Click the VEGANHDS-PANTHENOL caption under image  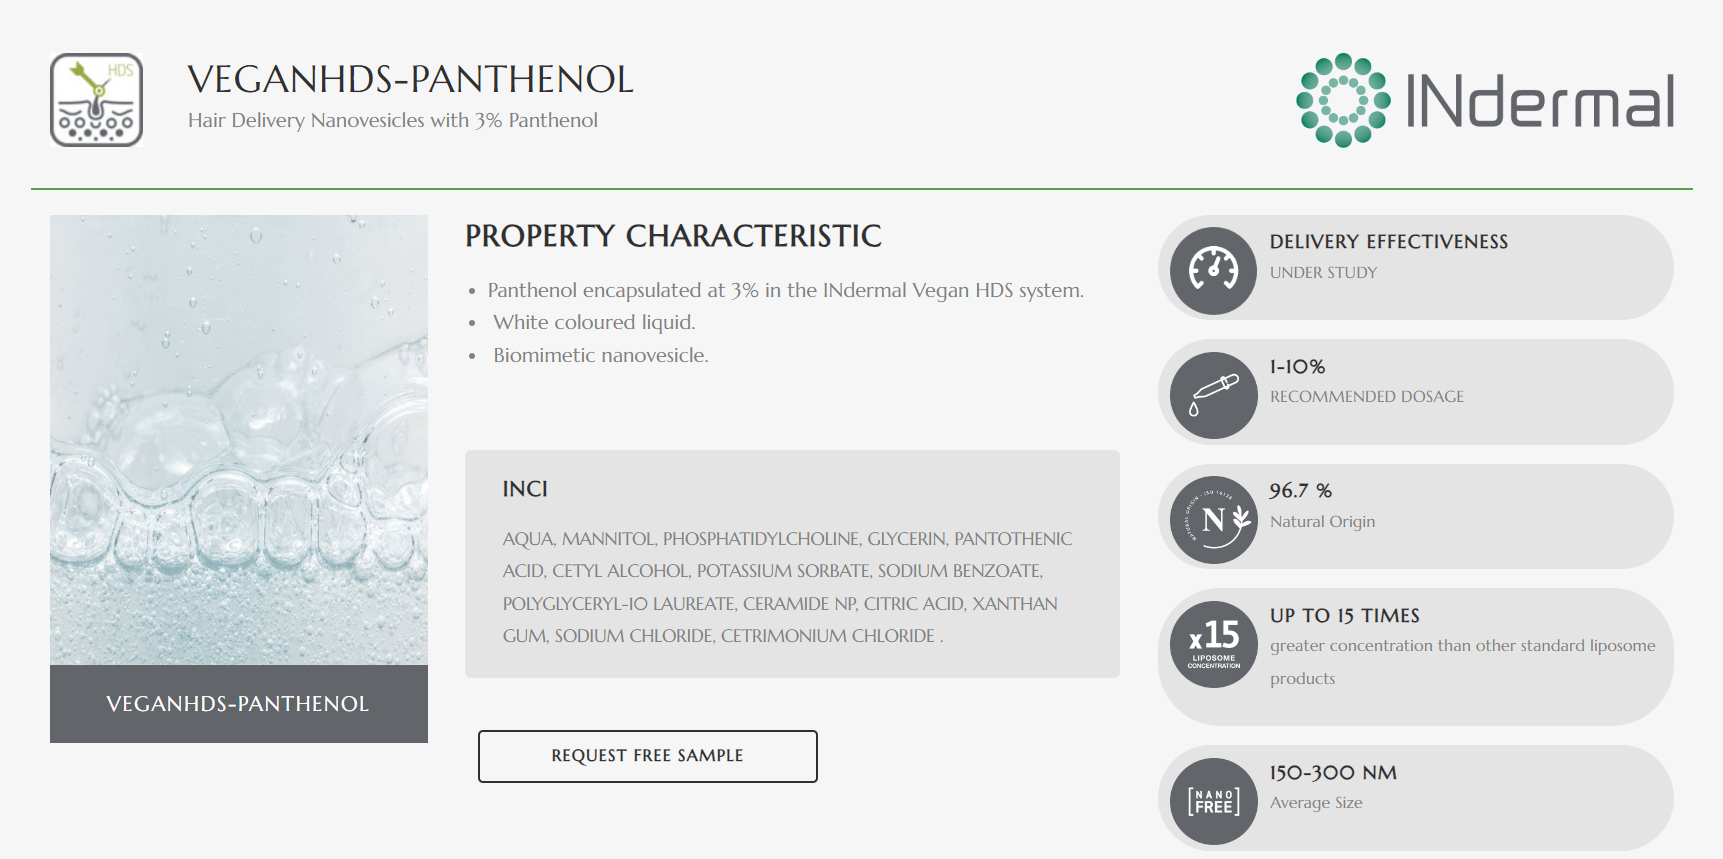click(x=238, y=704)
